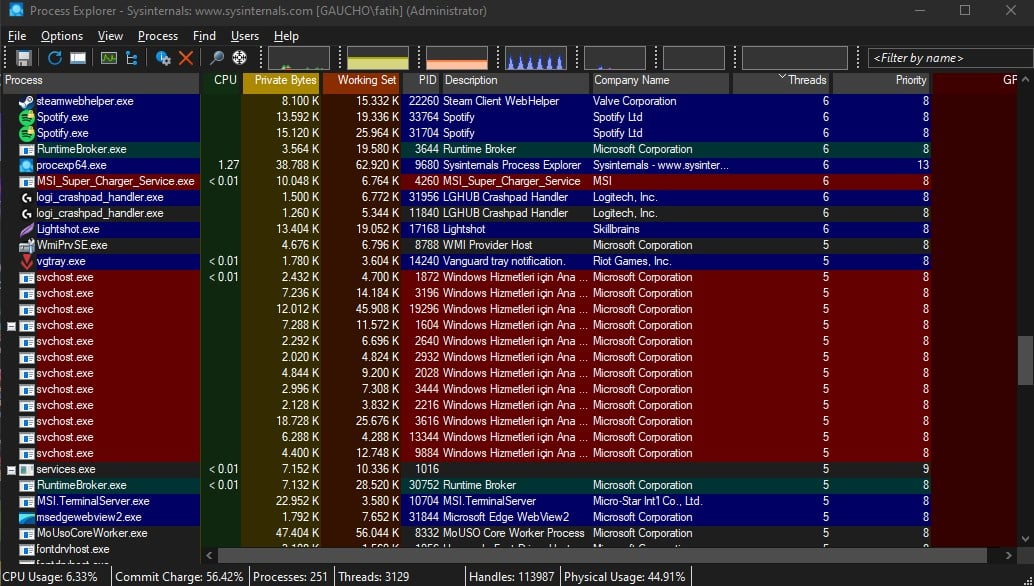Image resolution: width=1034 pixels, height=586 pixels.
Task: Open the Find menu
Action: click(204, 36)
